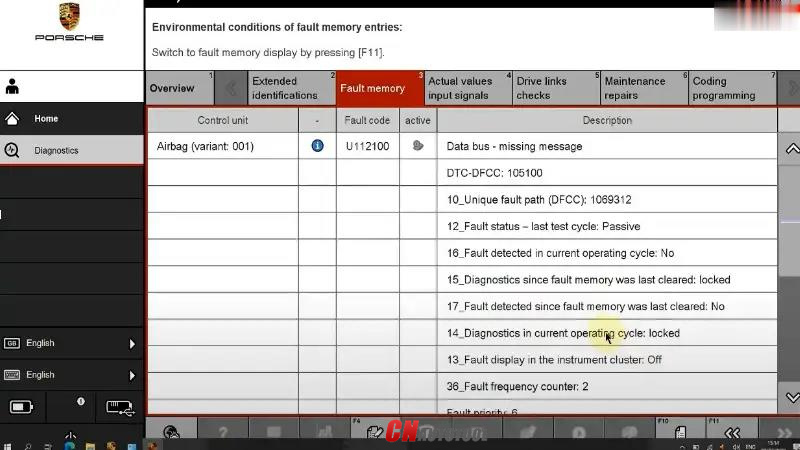The width and height of the screenshot is (800, 450).
Task: Select '13_Fault display in the instrument cluster' row
Action: [x=607, y=360]
